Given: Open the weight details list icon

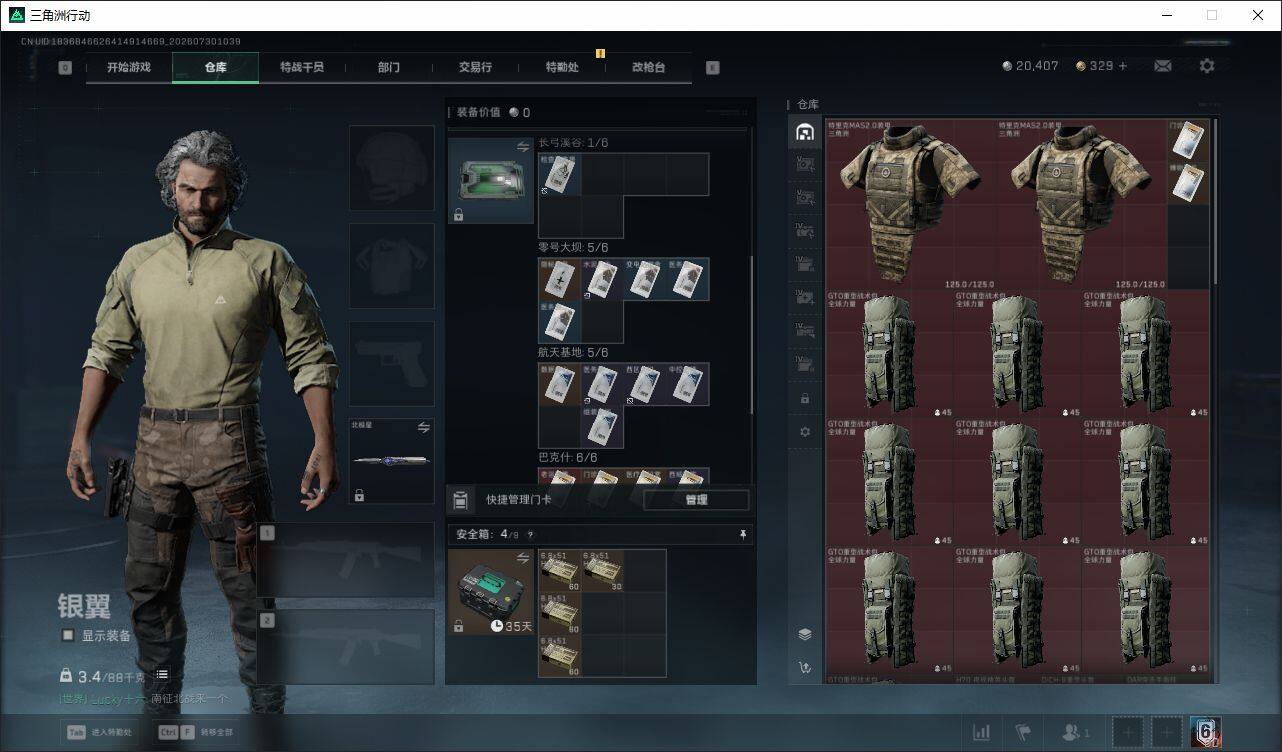Looking at the screenshot, I should [x=162, y=676].
